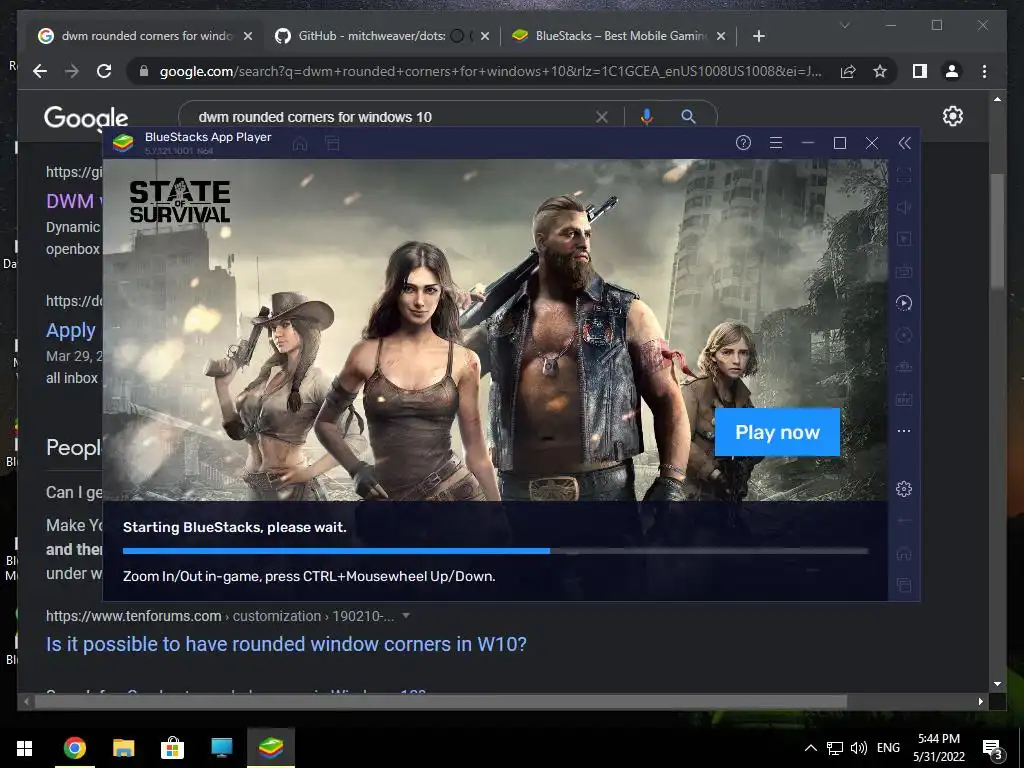Open Windows Start menu
The image size is (1024, 768).
pyautogui.click(x=24, y=748)
